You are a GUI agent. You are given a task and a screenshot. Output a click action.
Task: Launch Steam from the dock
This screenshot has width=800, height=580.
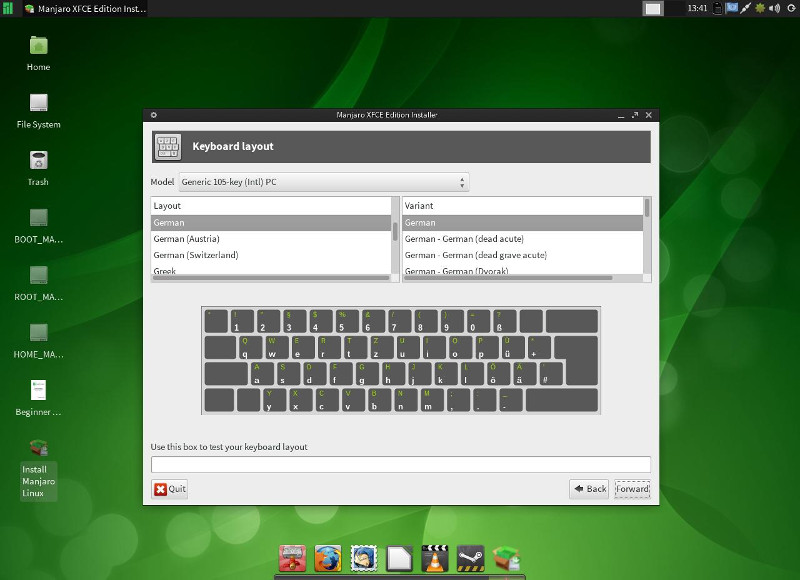click(x=471, y=558)
